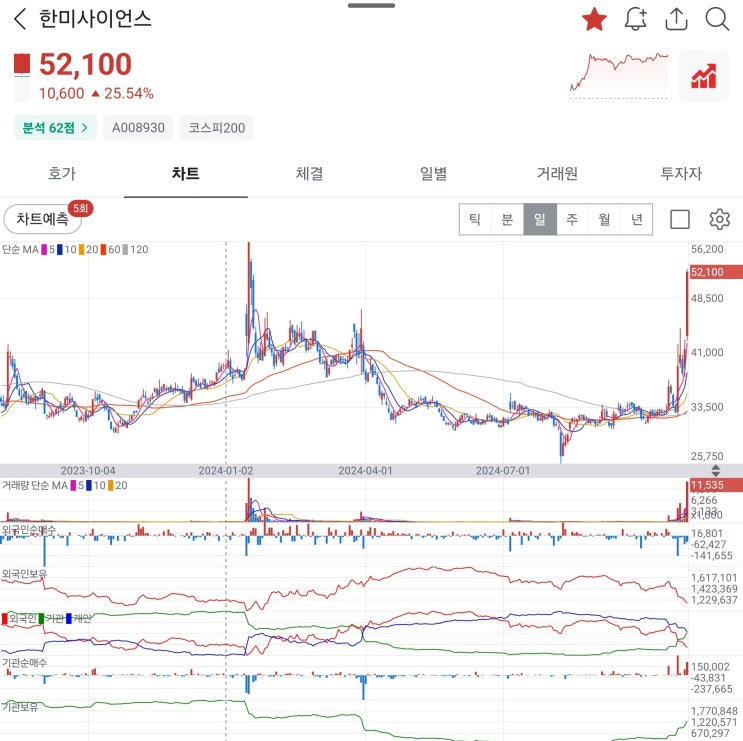
Task: Select the 월 monthly interval
Action: point(604,219)
